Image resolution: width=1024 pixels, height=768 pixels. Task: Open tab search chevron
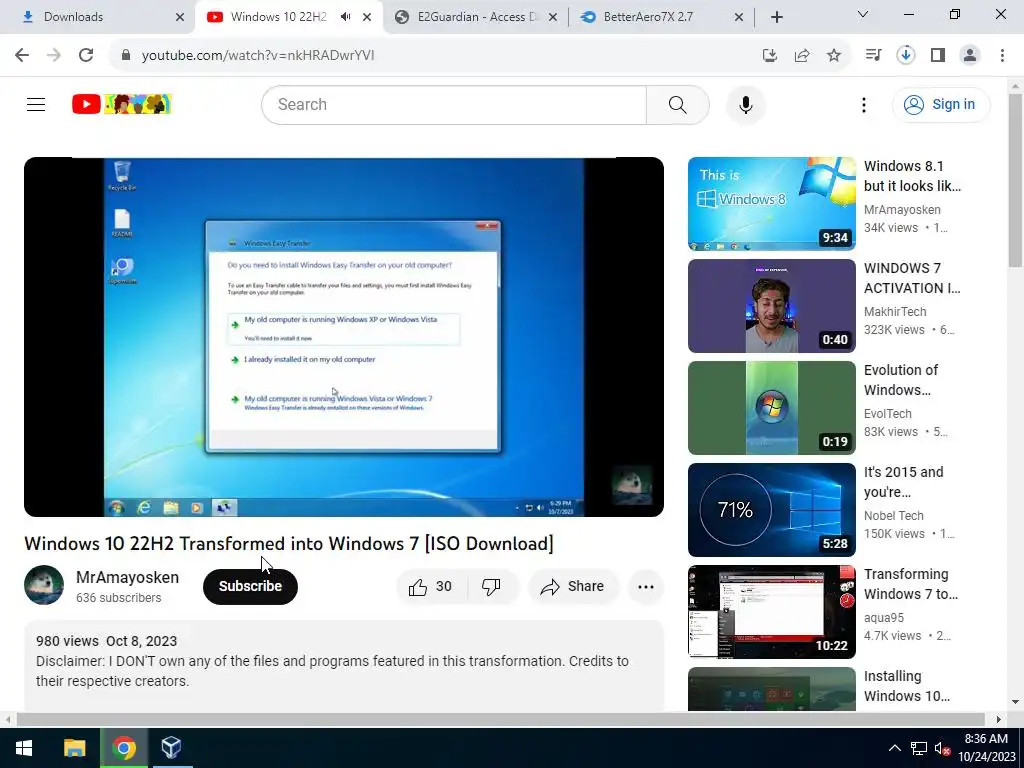tap(863, 14)
